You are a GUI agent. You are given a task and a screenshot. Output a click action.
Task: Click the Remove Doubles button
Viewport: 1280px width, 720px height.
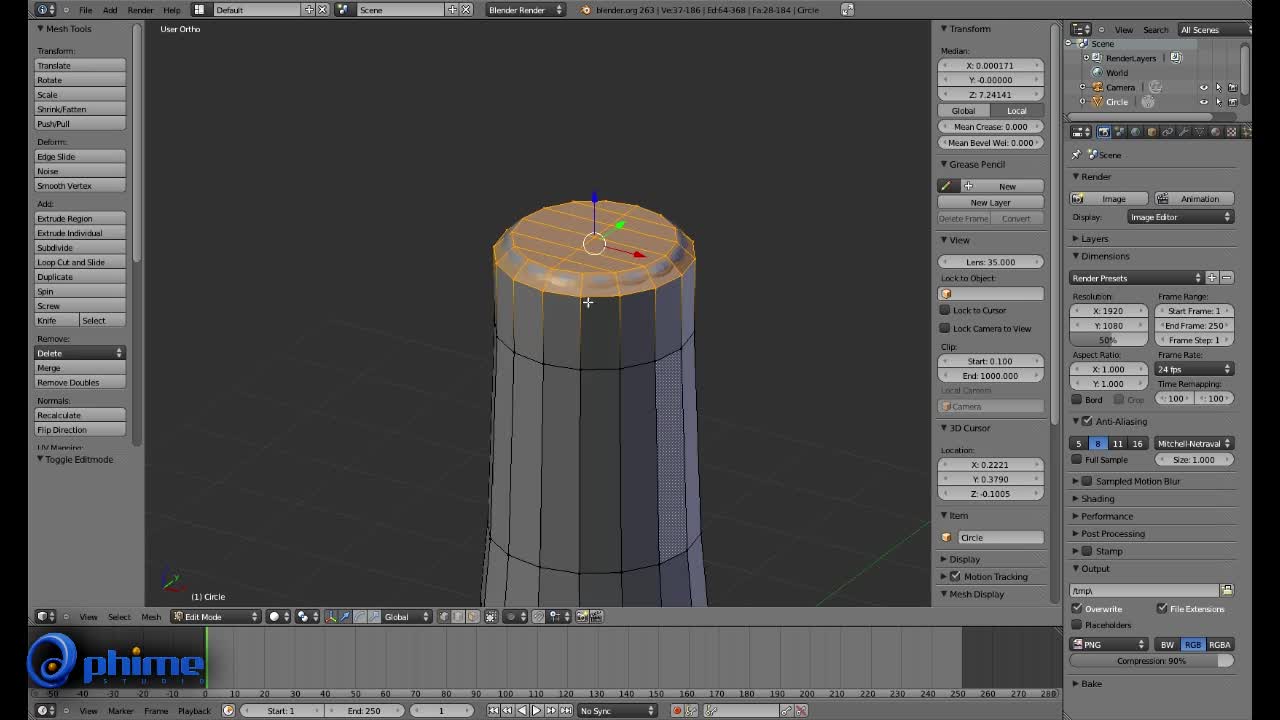80,382
